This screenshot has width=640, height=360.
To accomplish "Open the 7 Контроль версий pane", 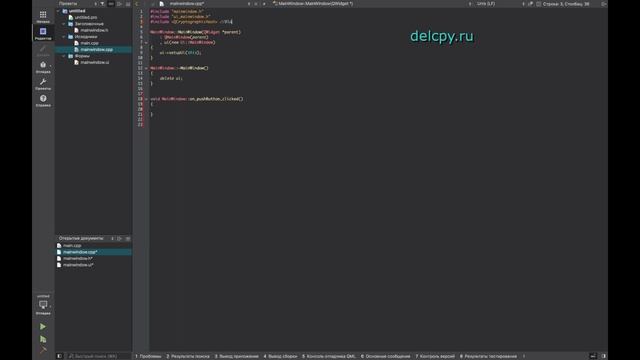I will pyautogui.click(x=435, y=356).
